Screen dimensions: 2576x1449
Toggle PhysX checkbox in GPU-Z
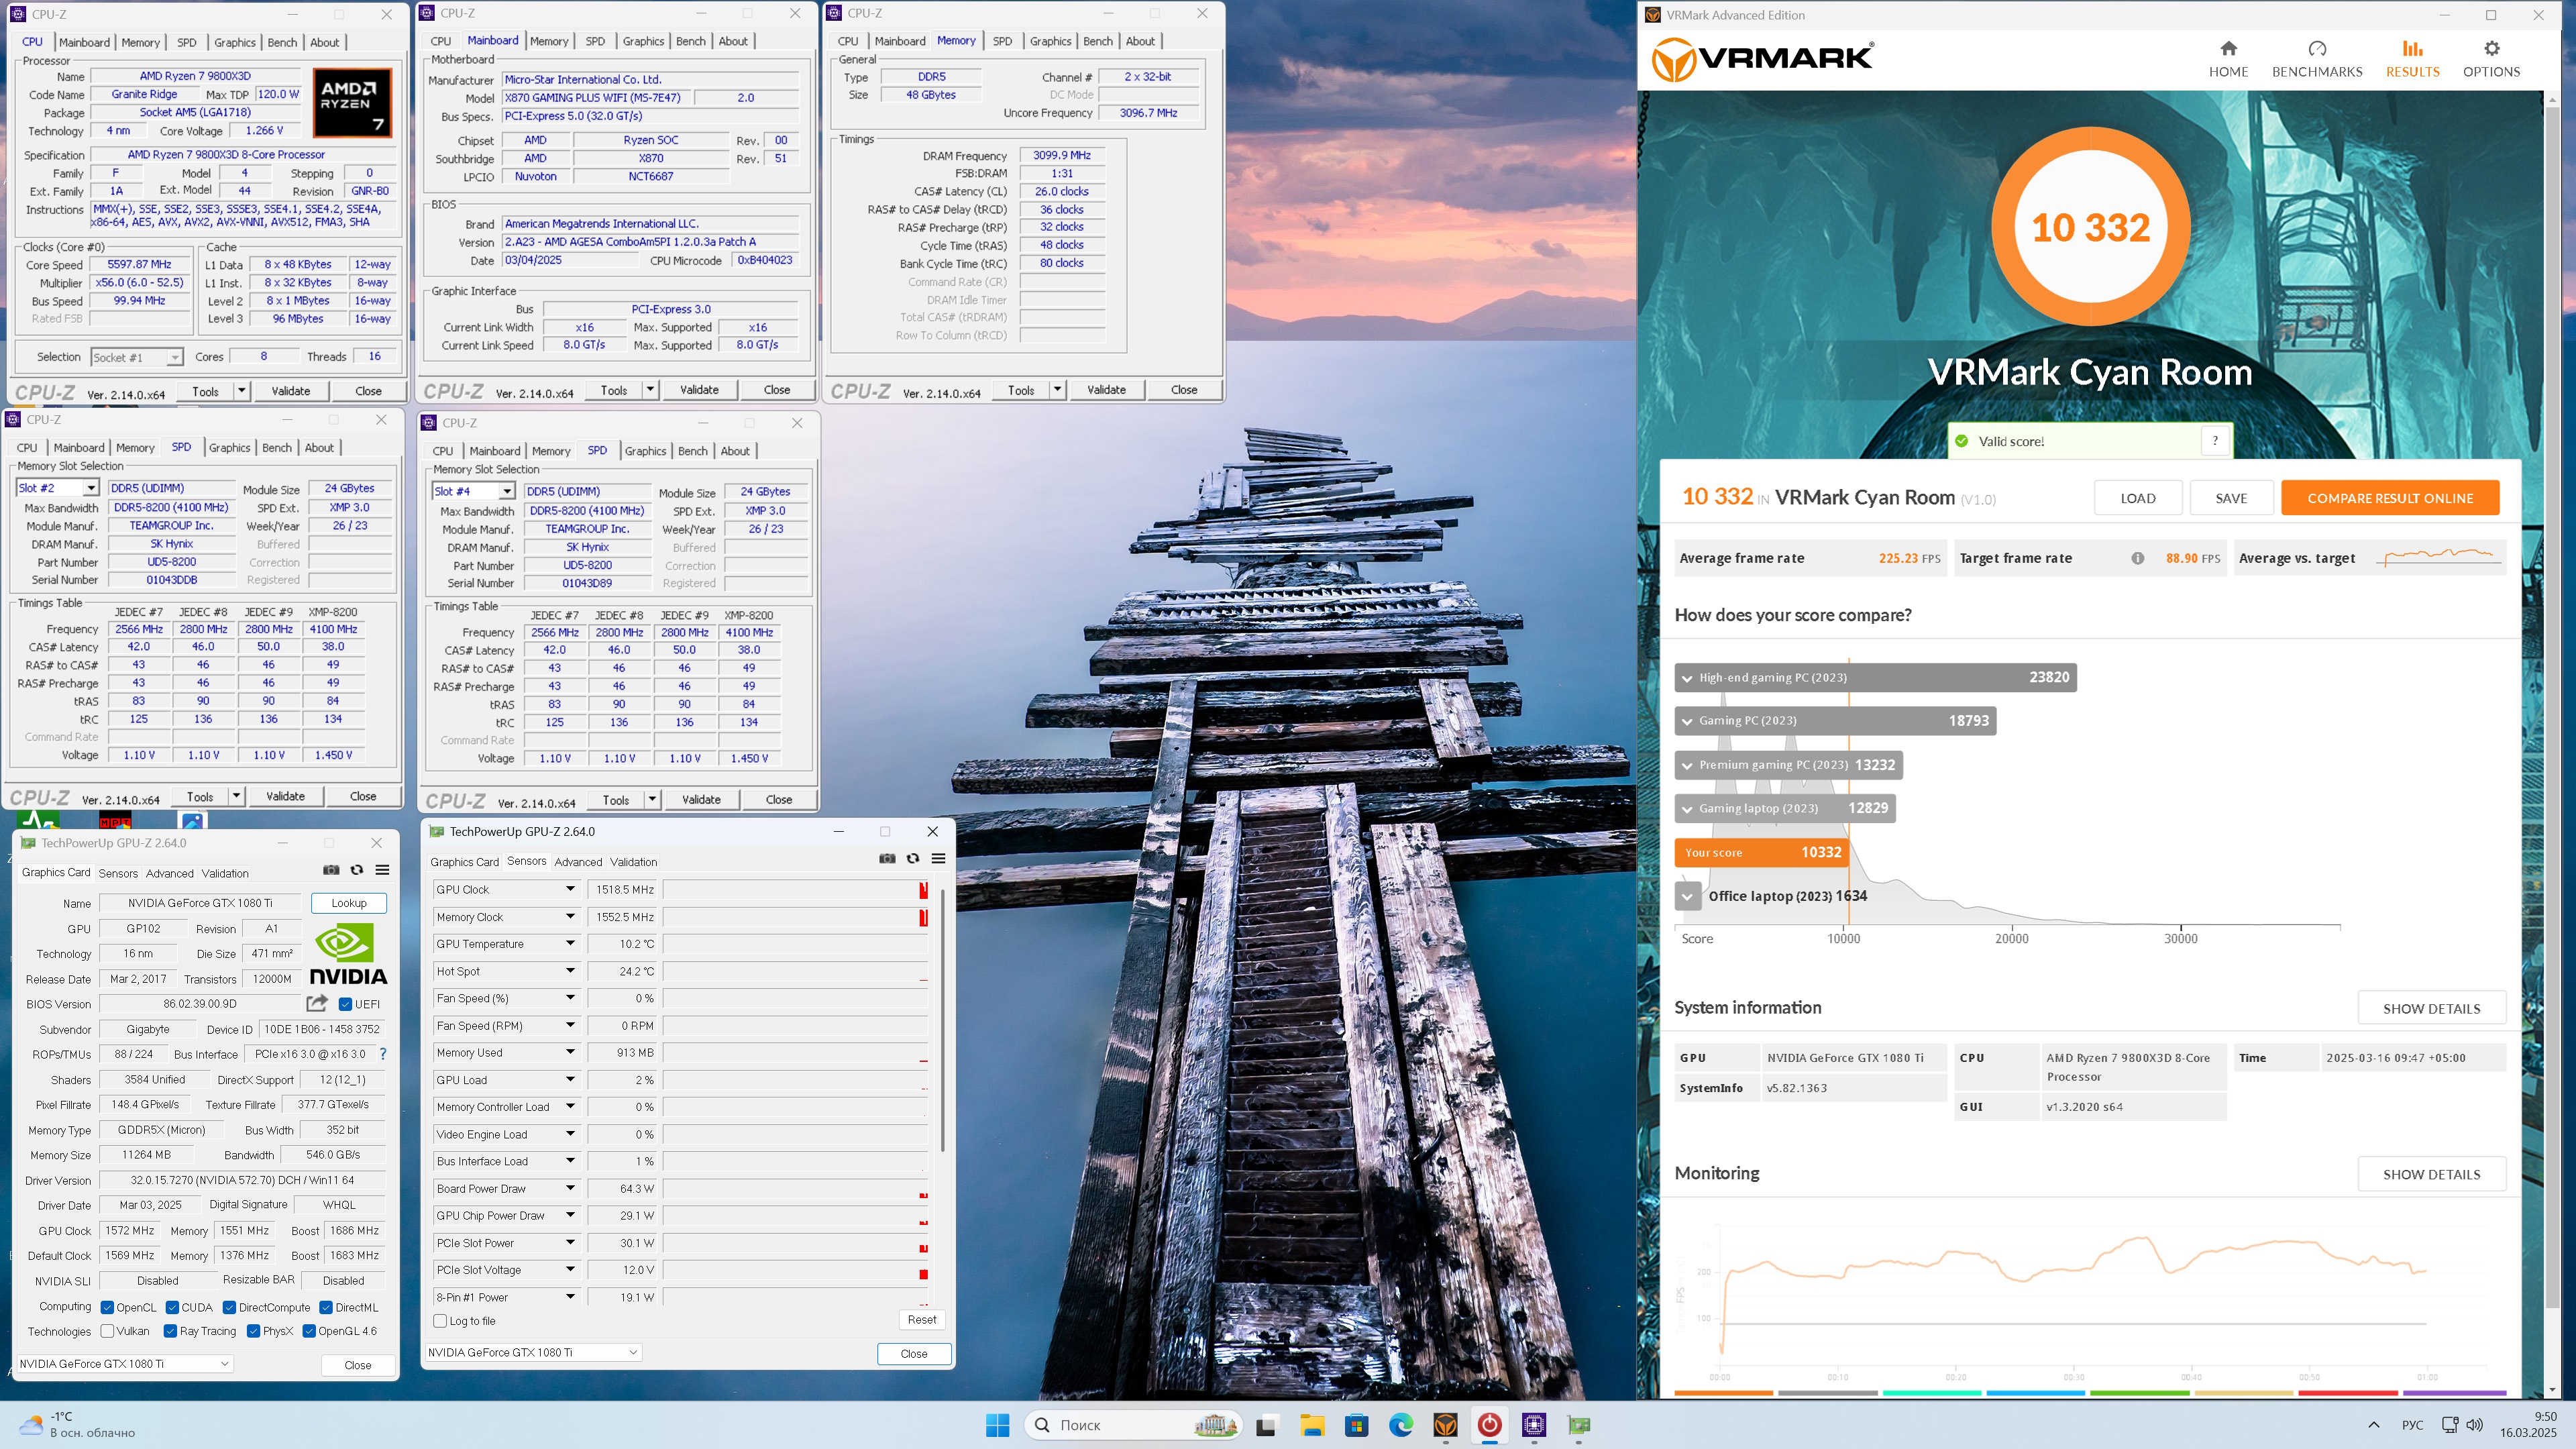tap(253, 1331)
